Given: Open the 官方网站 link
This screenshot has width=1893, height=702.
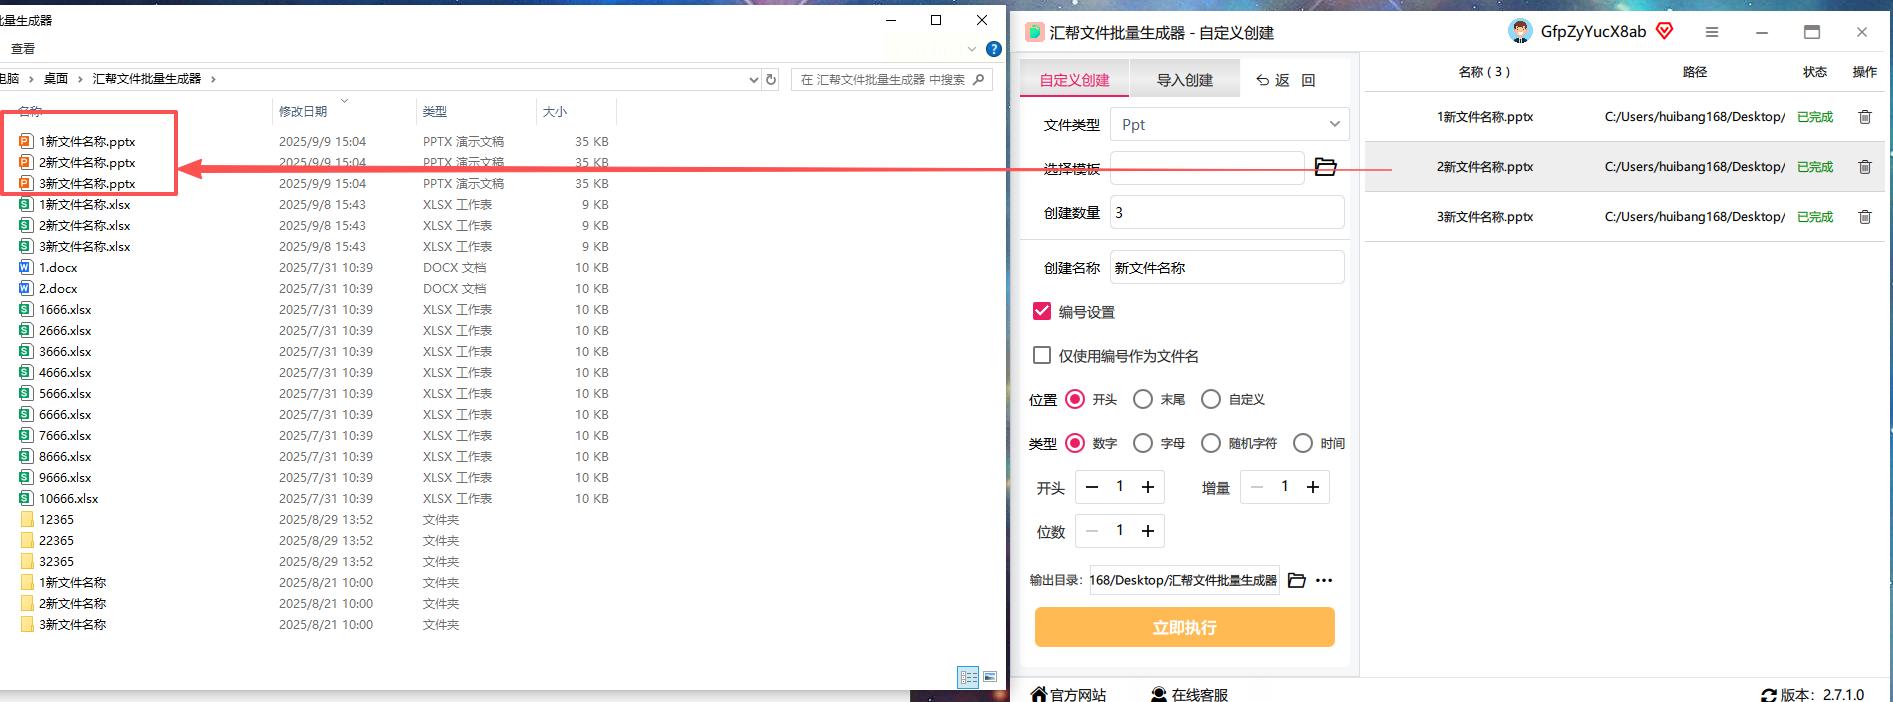Looking at the screenshot, I should [1069, 694].
